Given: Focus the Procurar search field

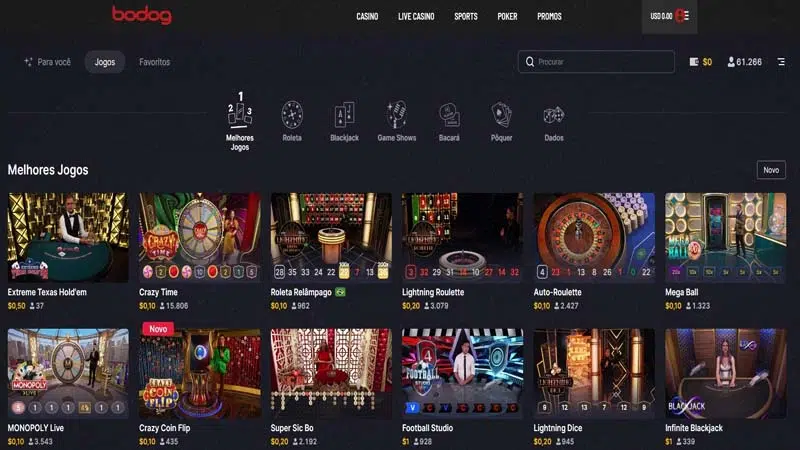Looking at the screenshot, I should 596,62.
